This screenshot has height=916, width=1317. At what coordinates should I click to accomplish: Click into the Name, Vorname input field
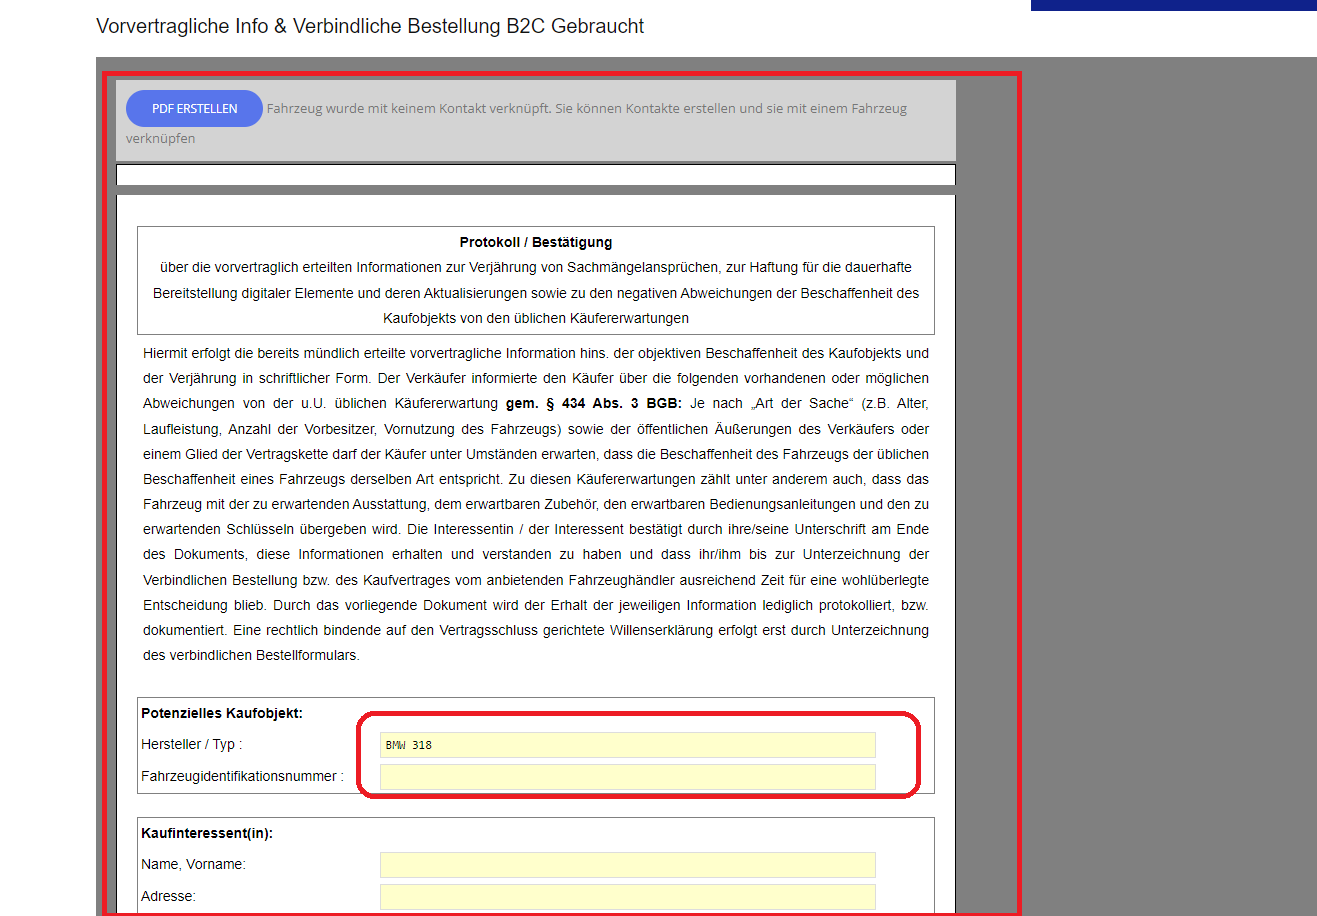pos(627,865)
